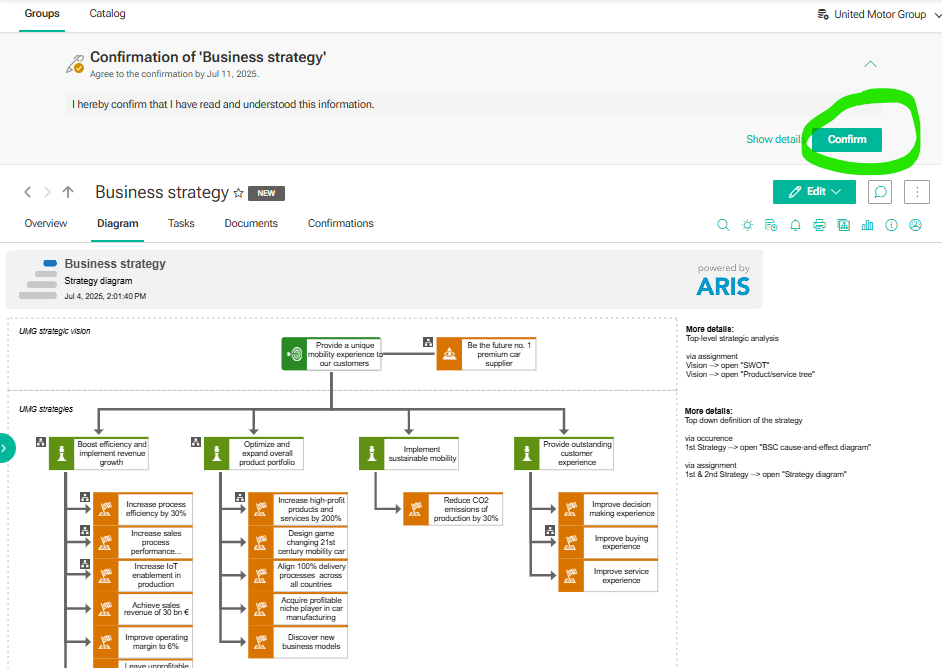The height and width of the screenshot is (668, 942).
Task: Print the diagram using the printer icon
Action: (819, 225)
